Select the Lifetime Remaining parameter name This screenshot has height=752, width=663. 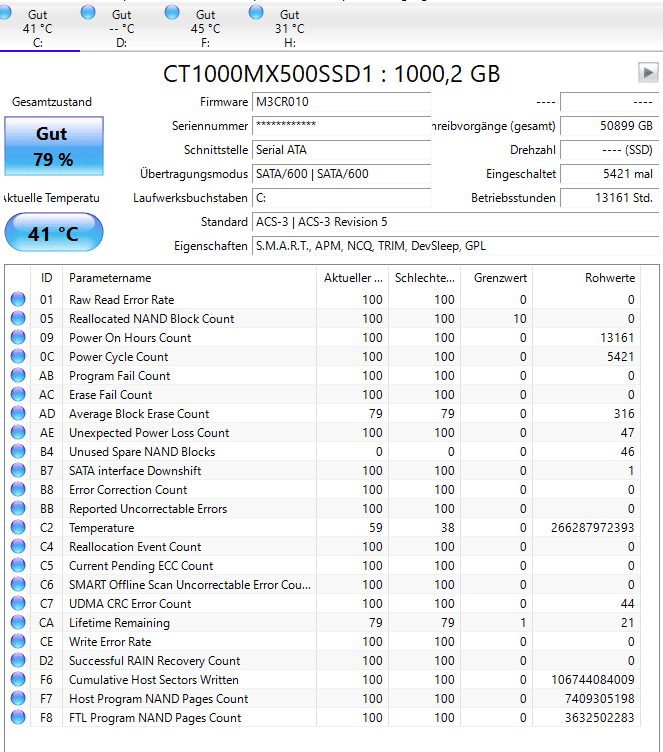119,623
